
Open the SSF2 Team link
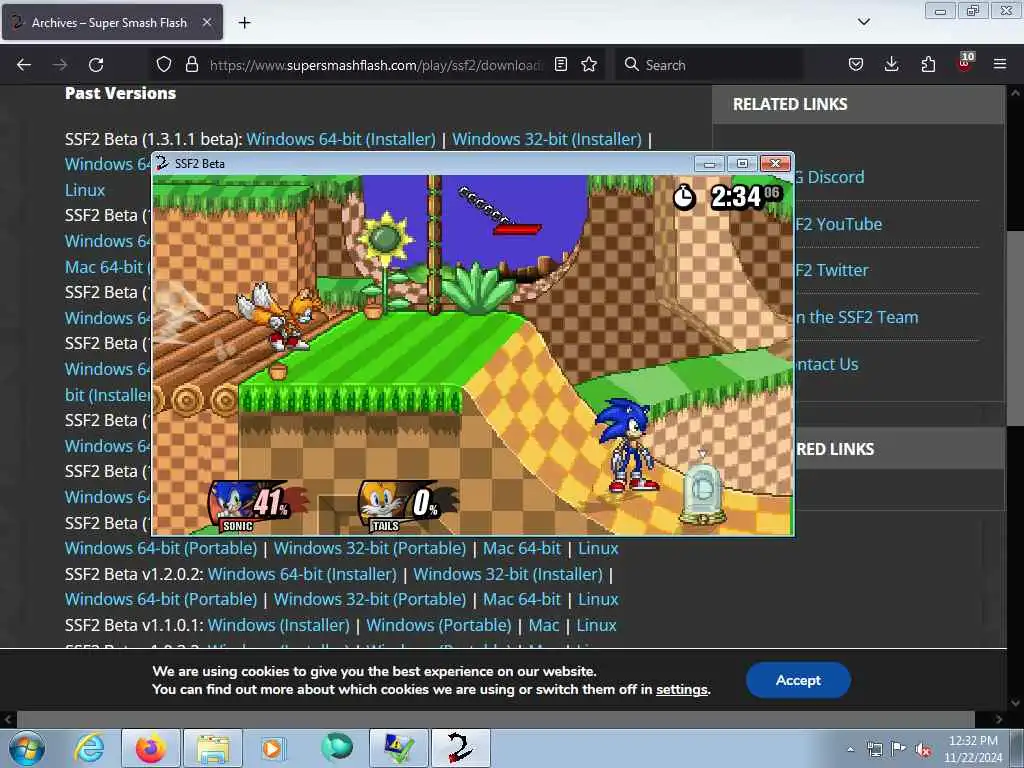pos(857,317)
